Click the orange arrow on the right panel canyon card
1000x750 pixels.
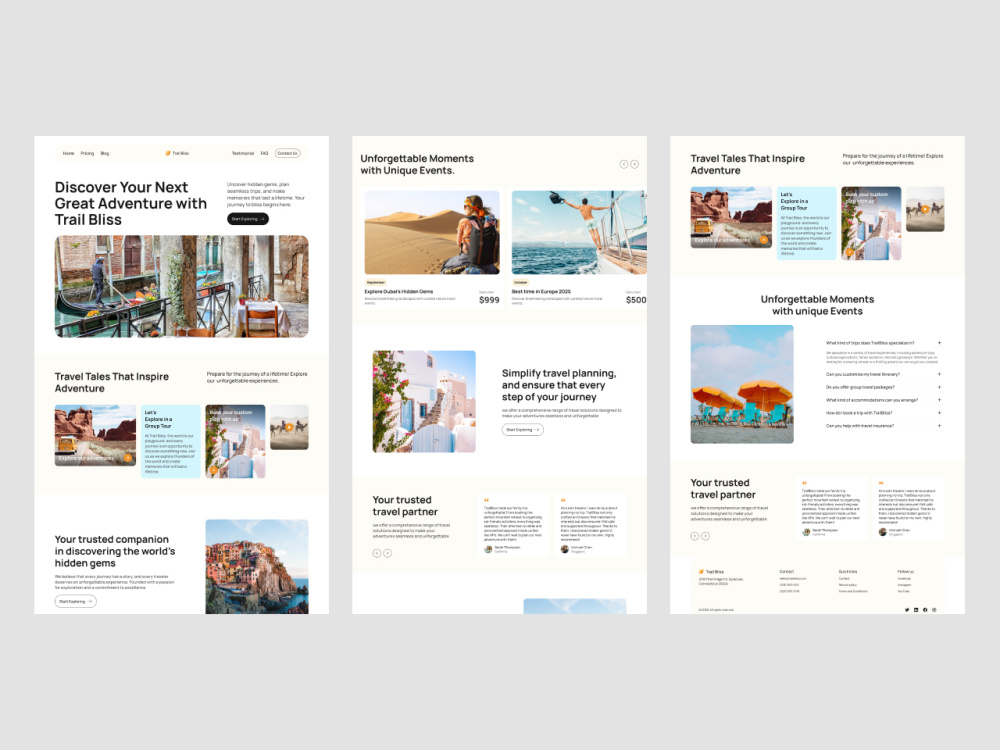763,240
